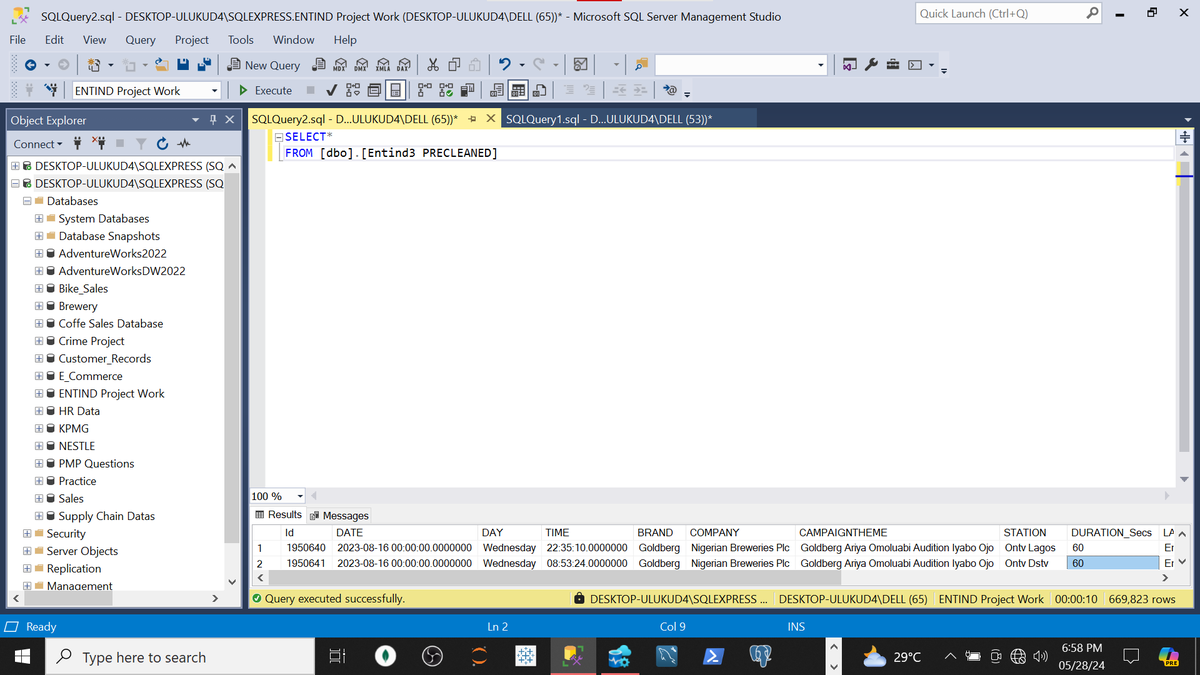The width and height of the screenshot is (1200, 675).
Task: Open the Object Explorer window position dropdown
Action: coord(196,120)
